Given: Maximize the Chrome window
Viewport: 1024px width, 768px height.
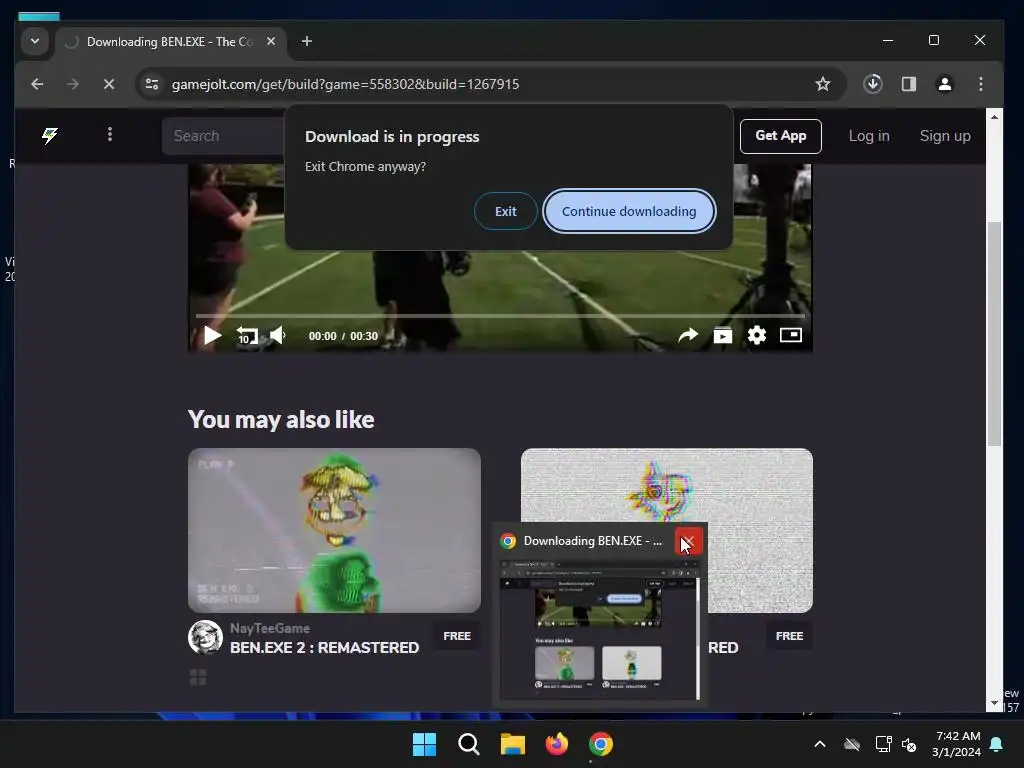Looking at the screenshot, I should [x=934, y=40].
